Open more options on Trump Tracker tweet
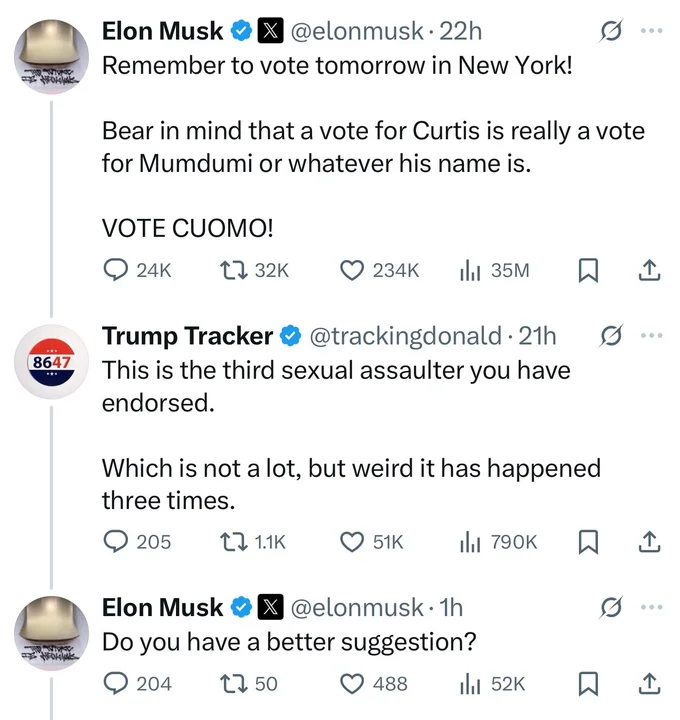This screenshot has height=720, width=680. point(651,335)
